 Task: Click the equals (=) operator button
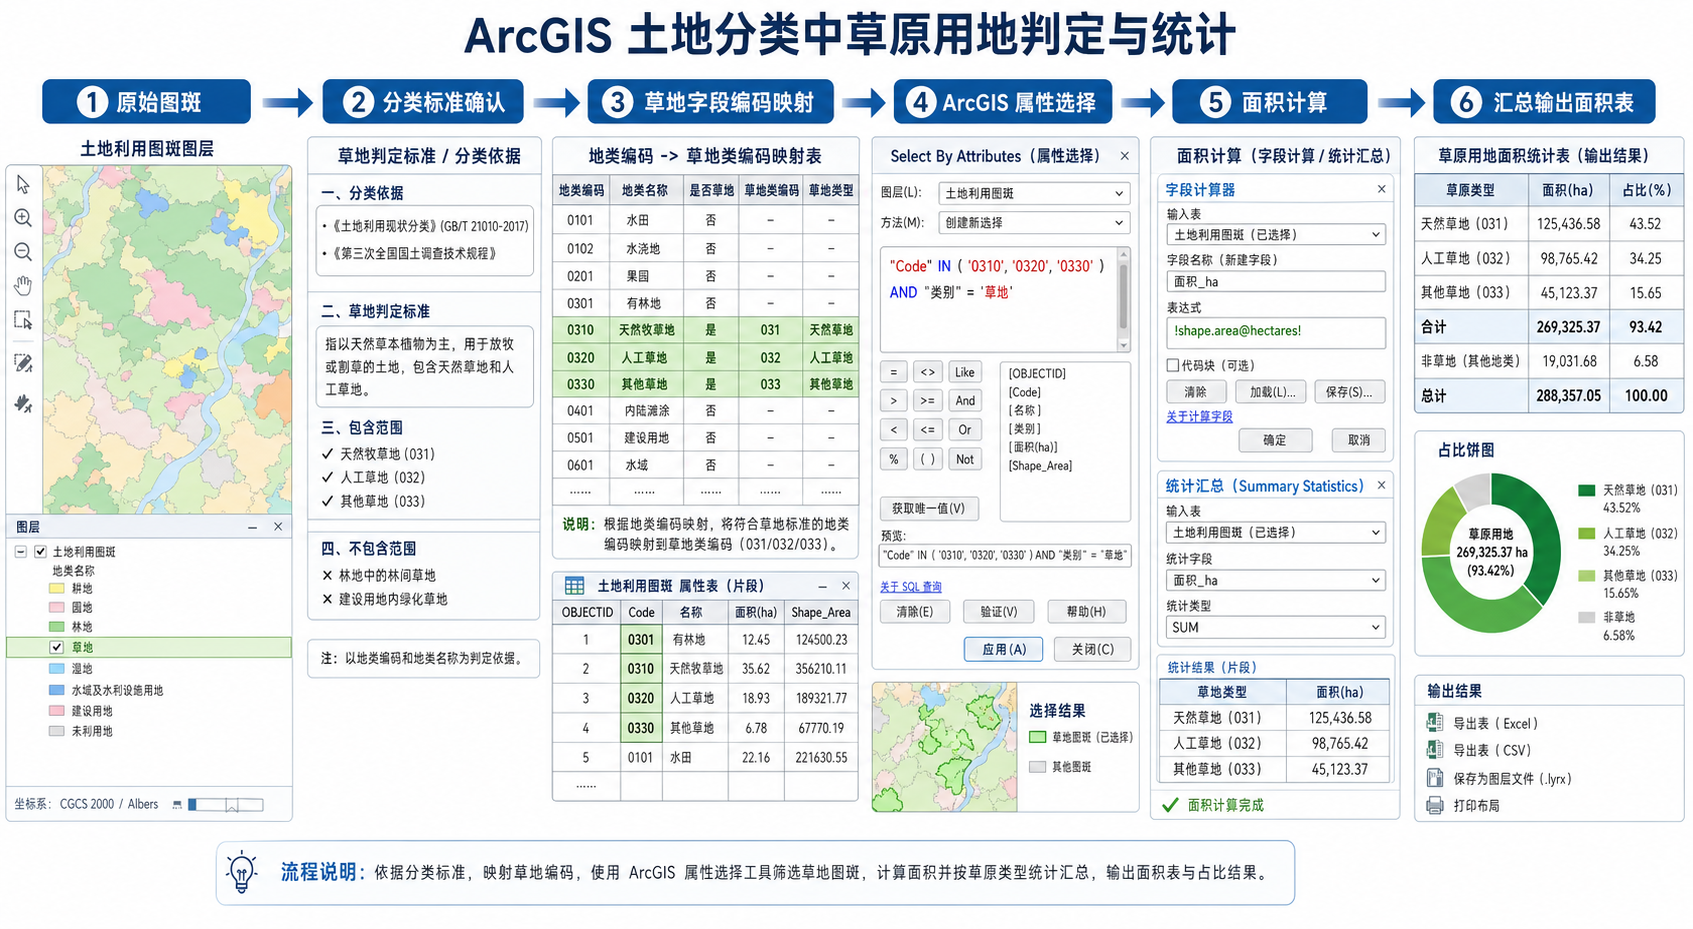click(894, 372)
